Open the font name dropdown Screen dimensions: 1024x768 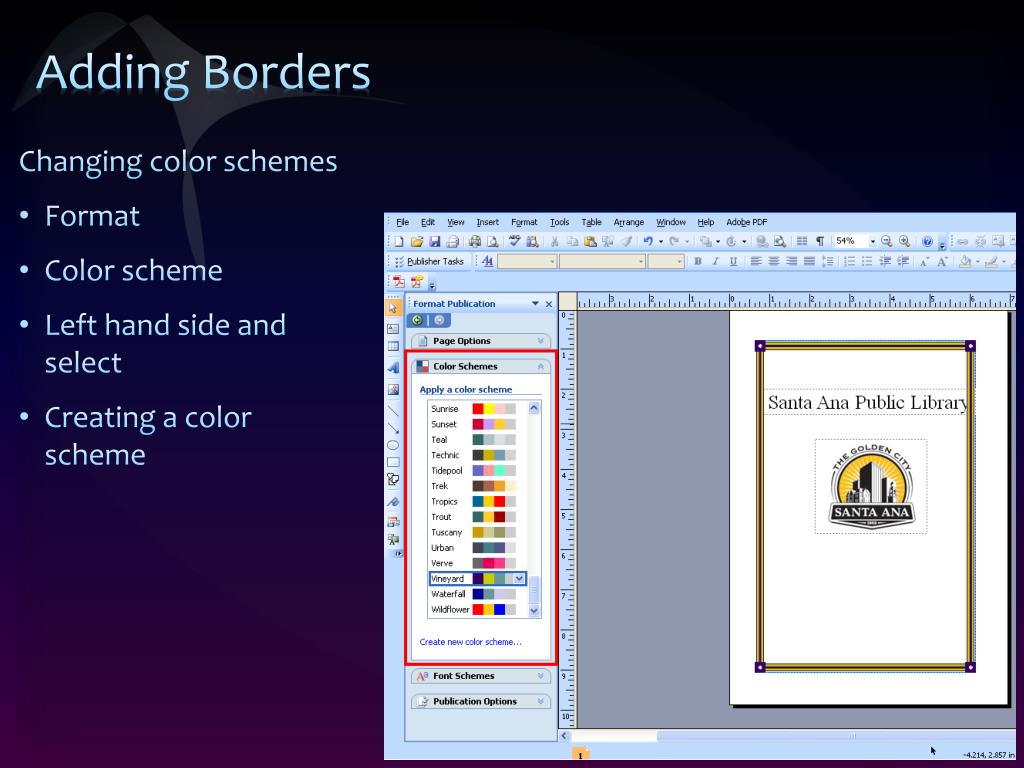[642, 262]
